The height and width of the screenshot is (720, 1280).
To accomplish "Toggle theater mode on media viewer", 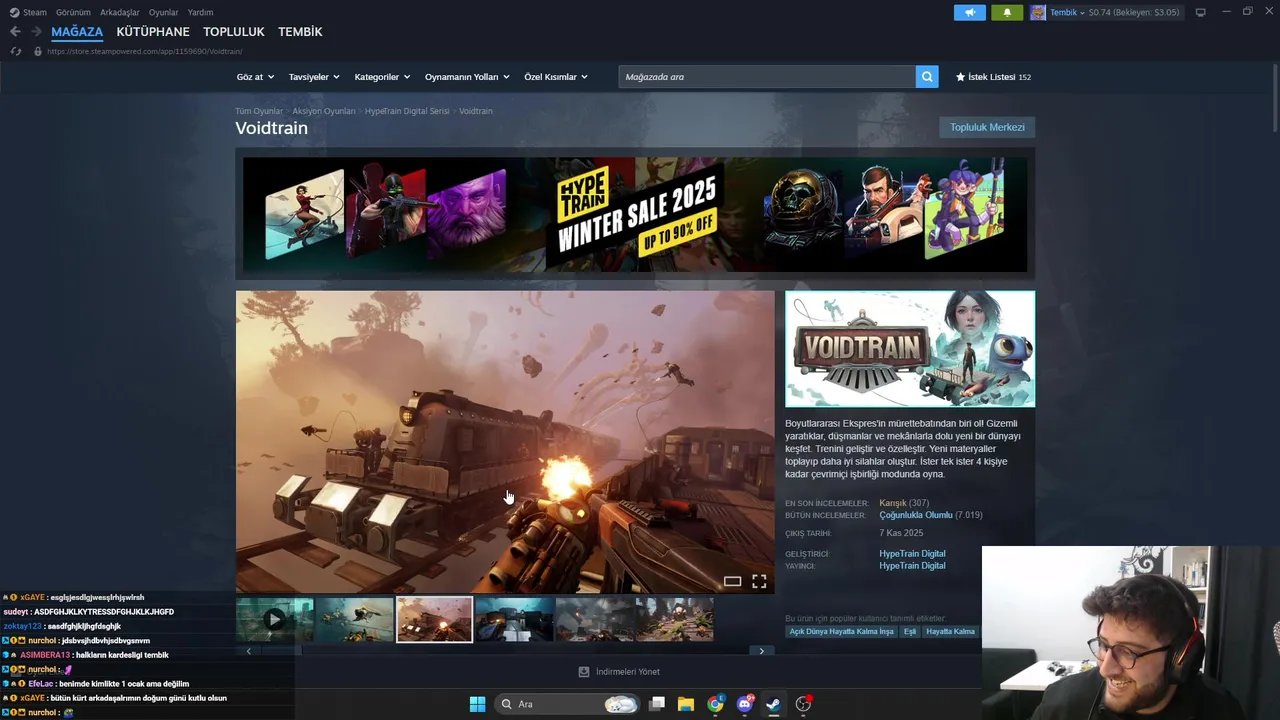I will click(x=732, y=581).
